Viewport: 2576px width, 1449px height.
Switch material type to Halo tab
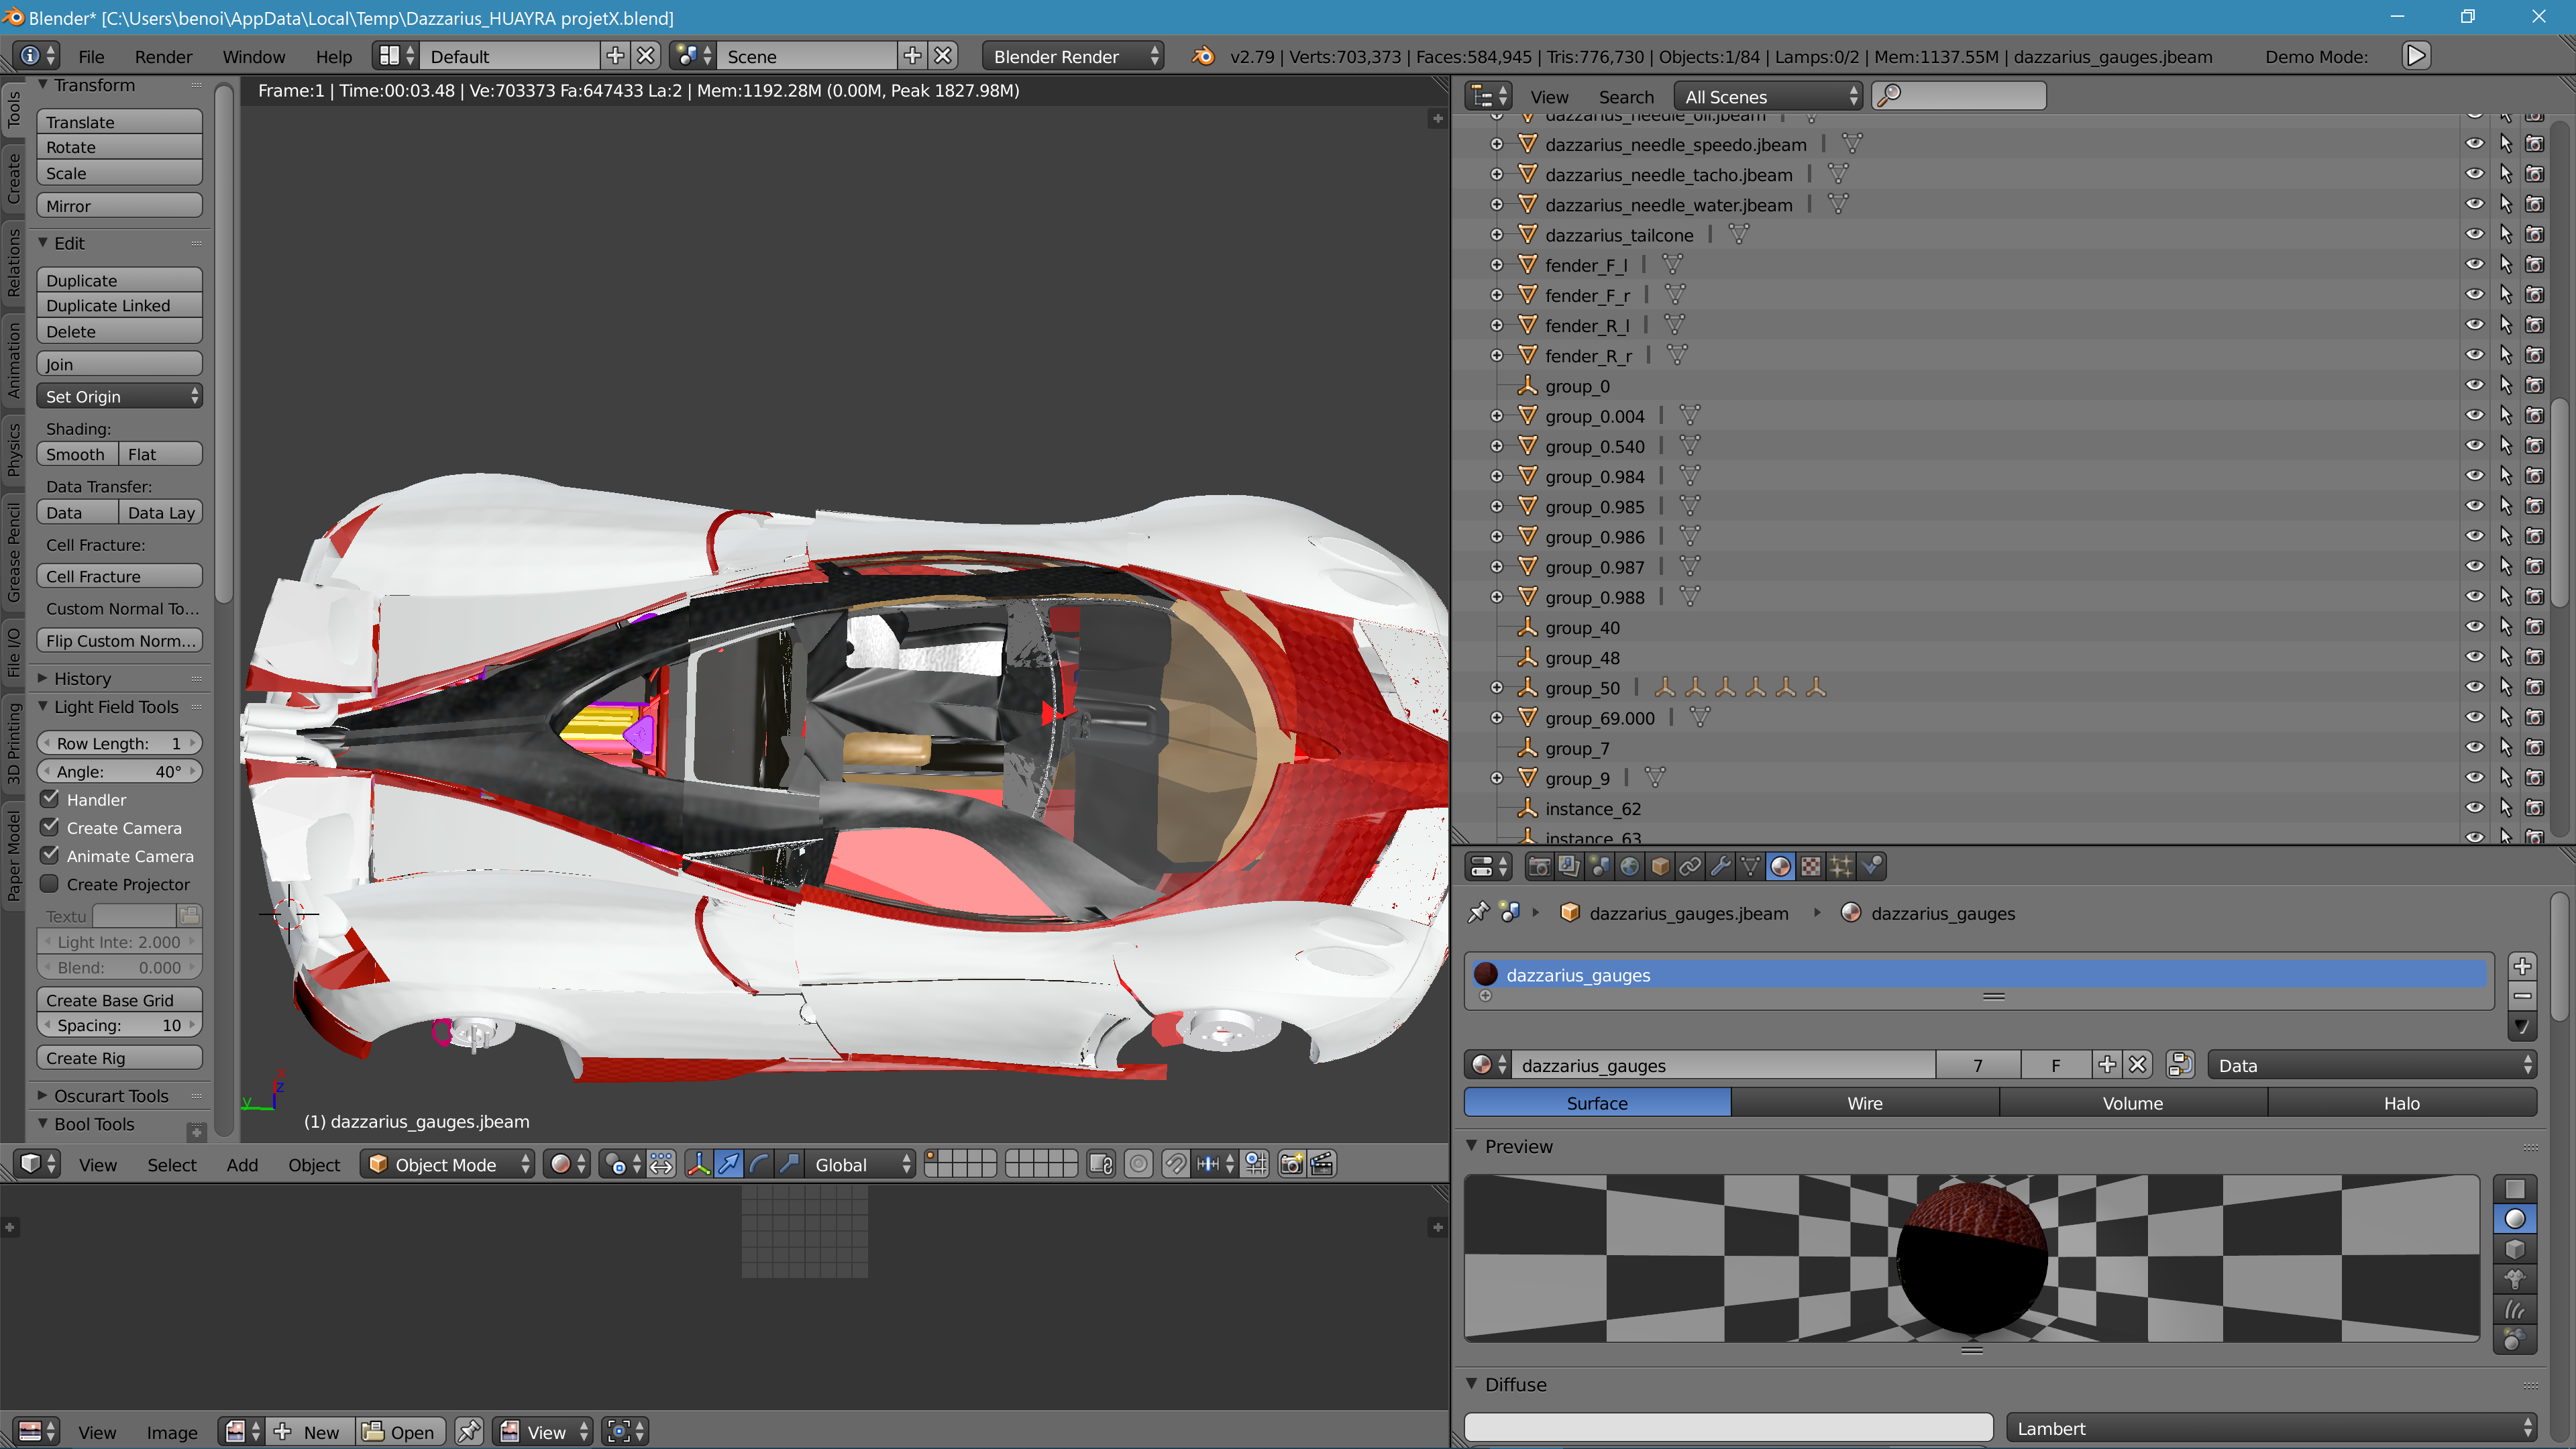tap(2401, 1103)
